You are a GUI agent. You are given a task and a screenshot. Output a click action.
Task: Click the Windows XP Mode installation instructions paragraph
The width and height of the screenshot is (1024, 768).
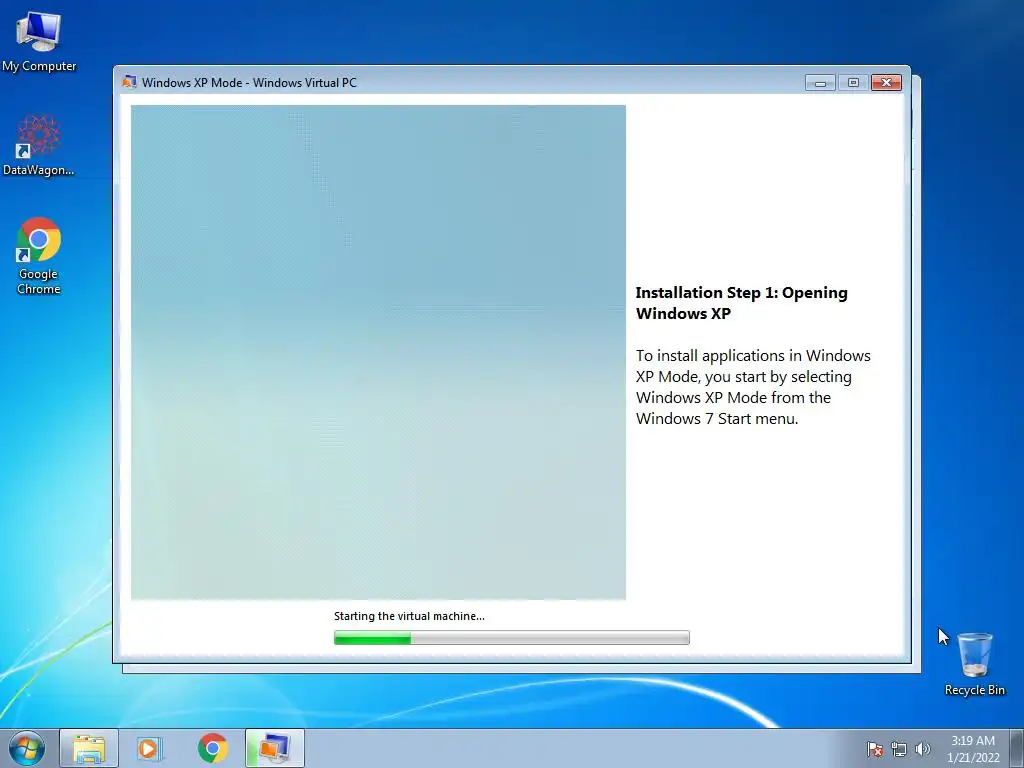tap(753, 387)
